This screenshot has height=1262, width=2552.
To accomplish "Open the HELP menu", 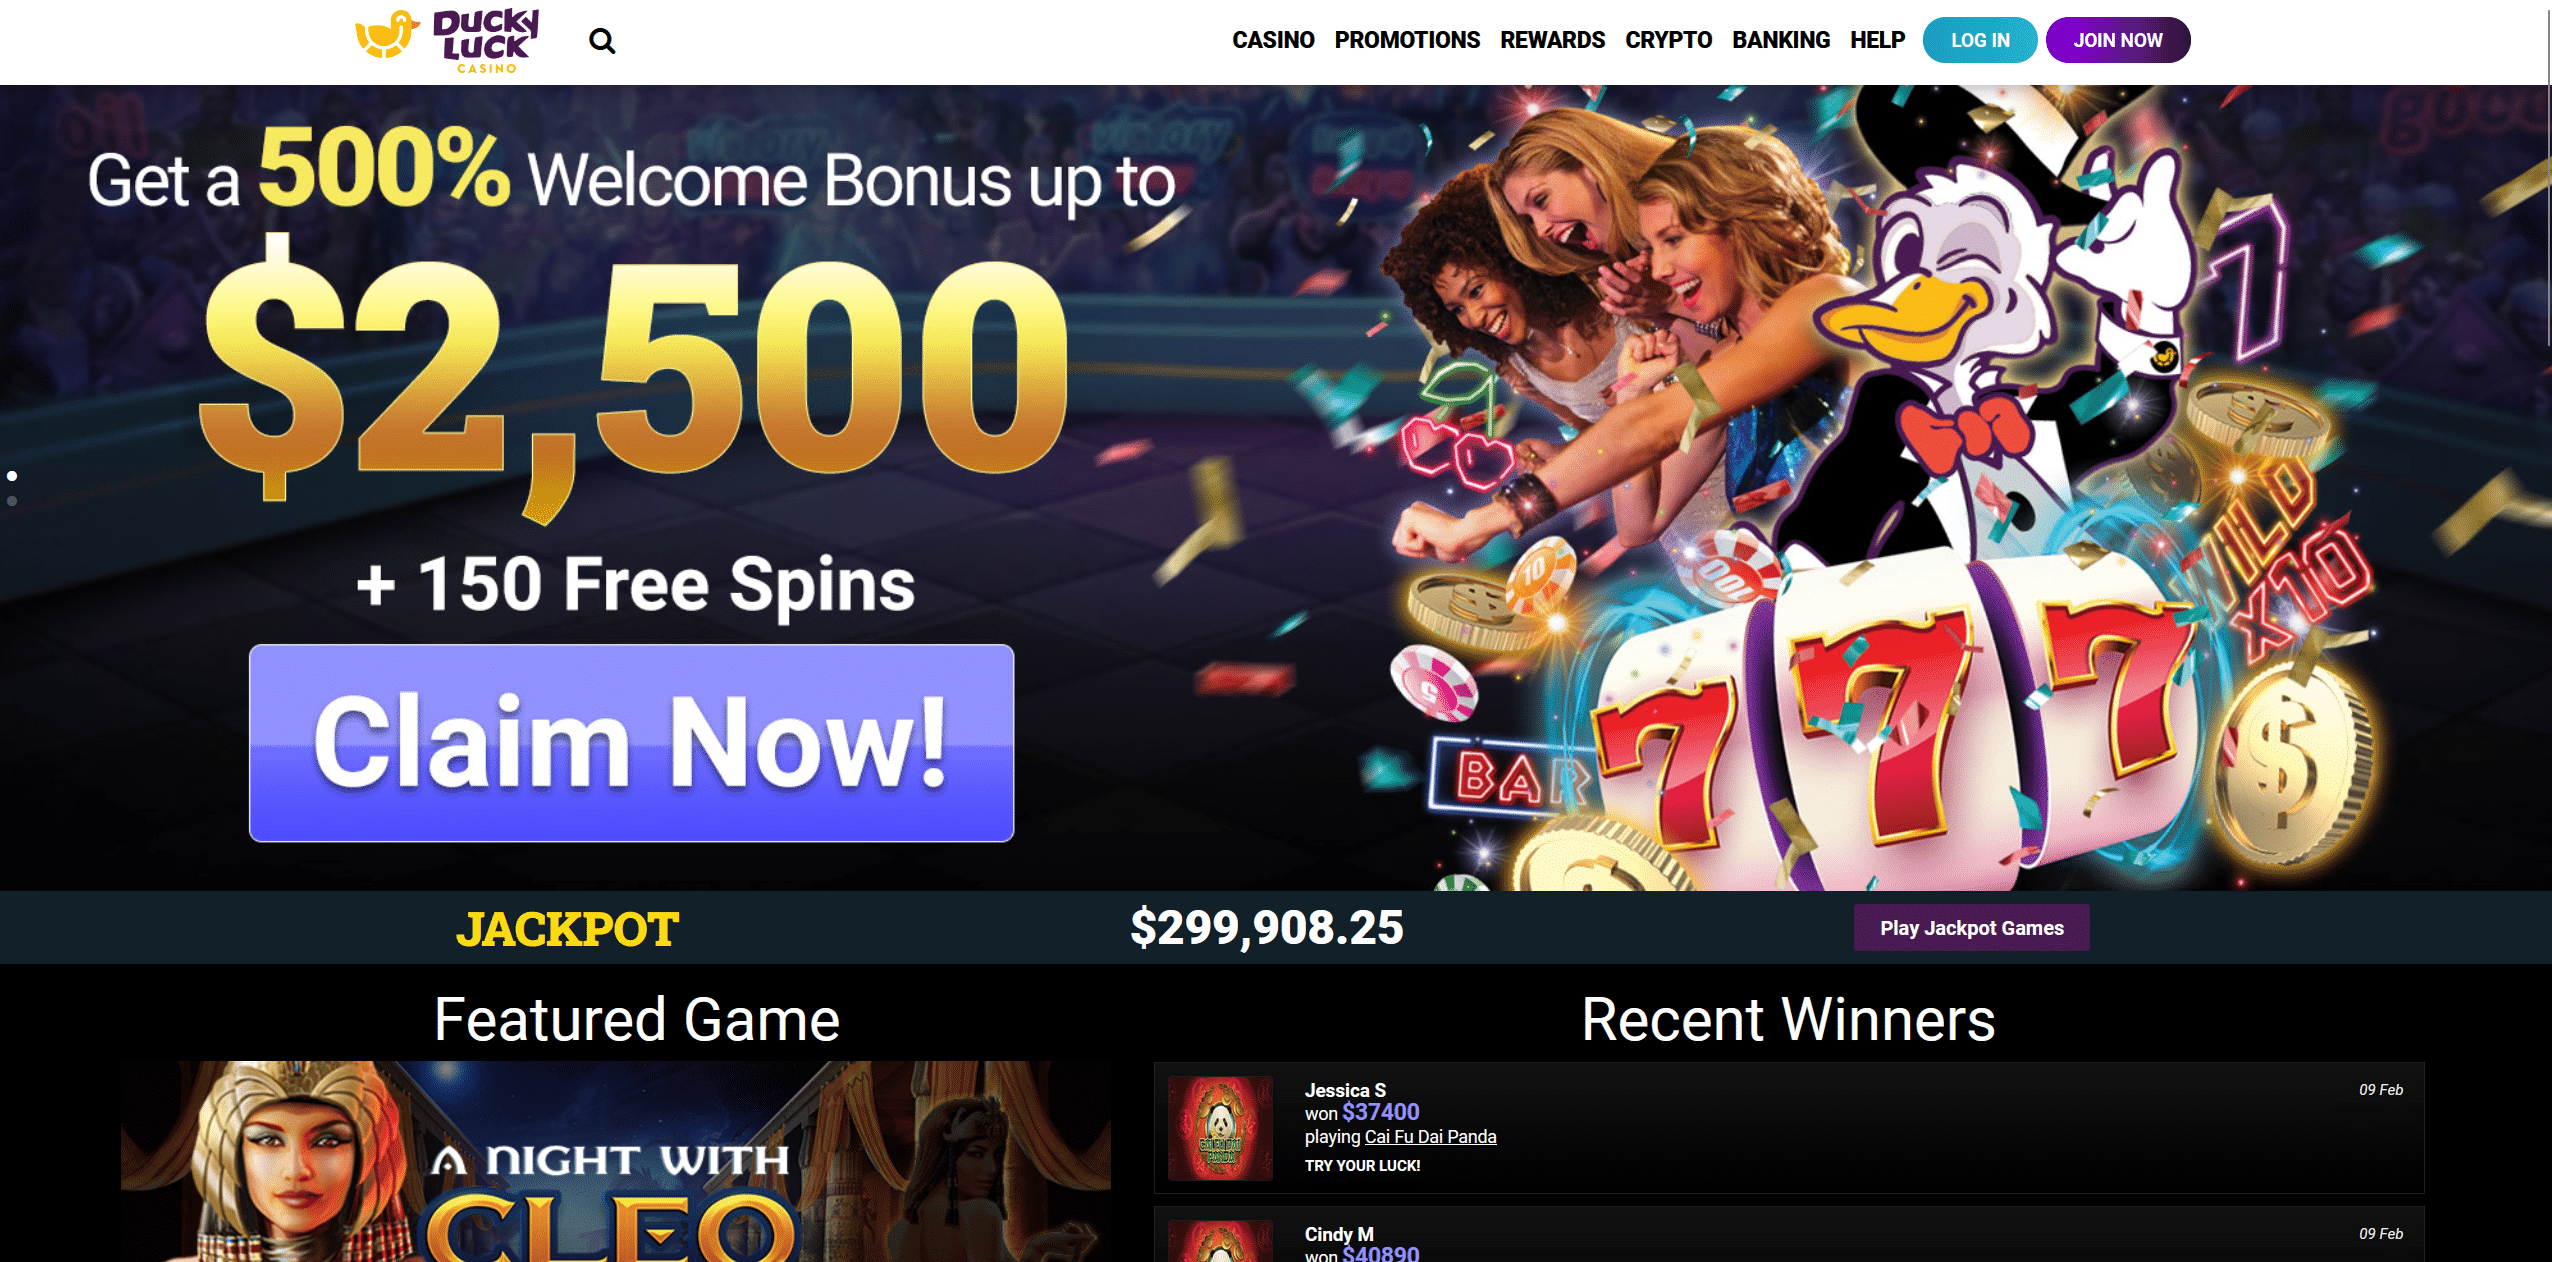I will [1877, 40].
